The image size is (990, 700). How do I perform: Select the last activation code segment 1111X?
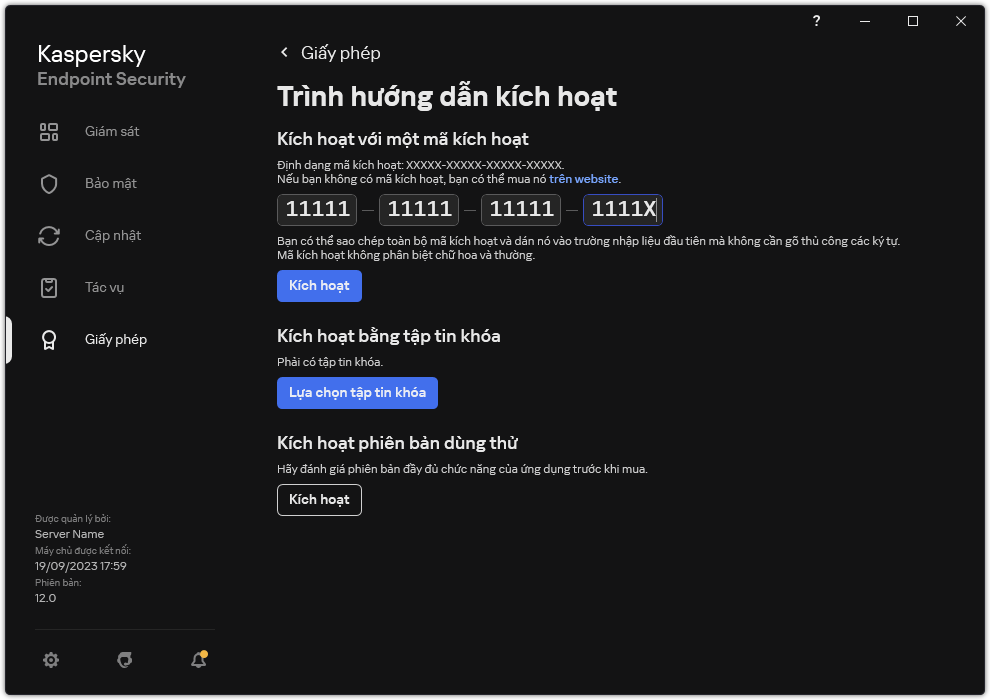[x=622, y=209]
